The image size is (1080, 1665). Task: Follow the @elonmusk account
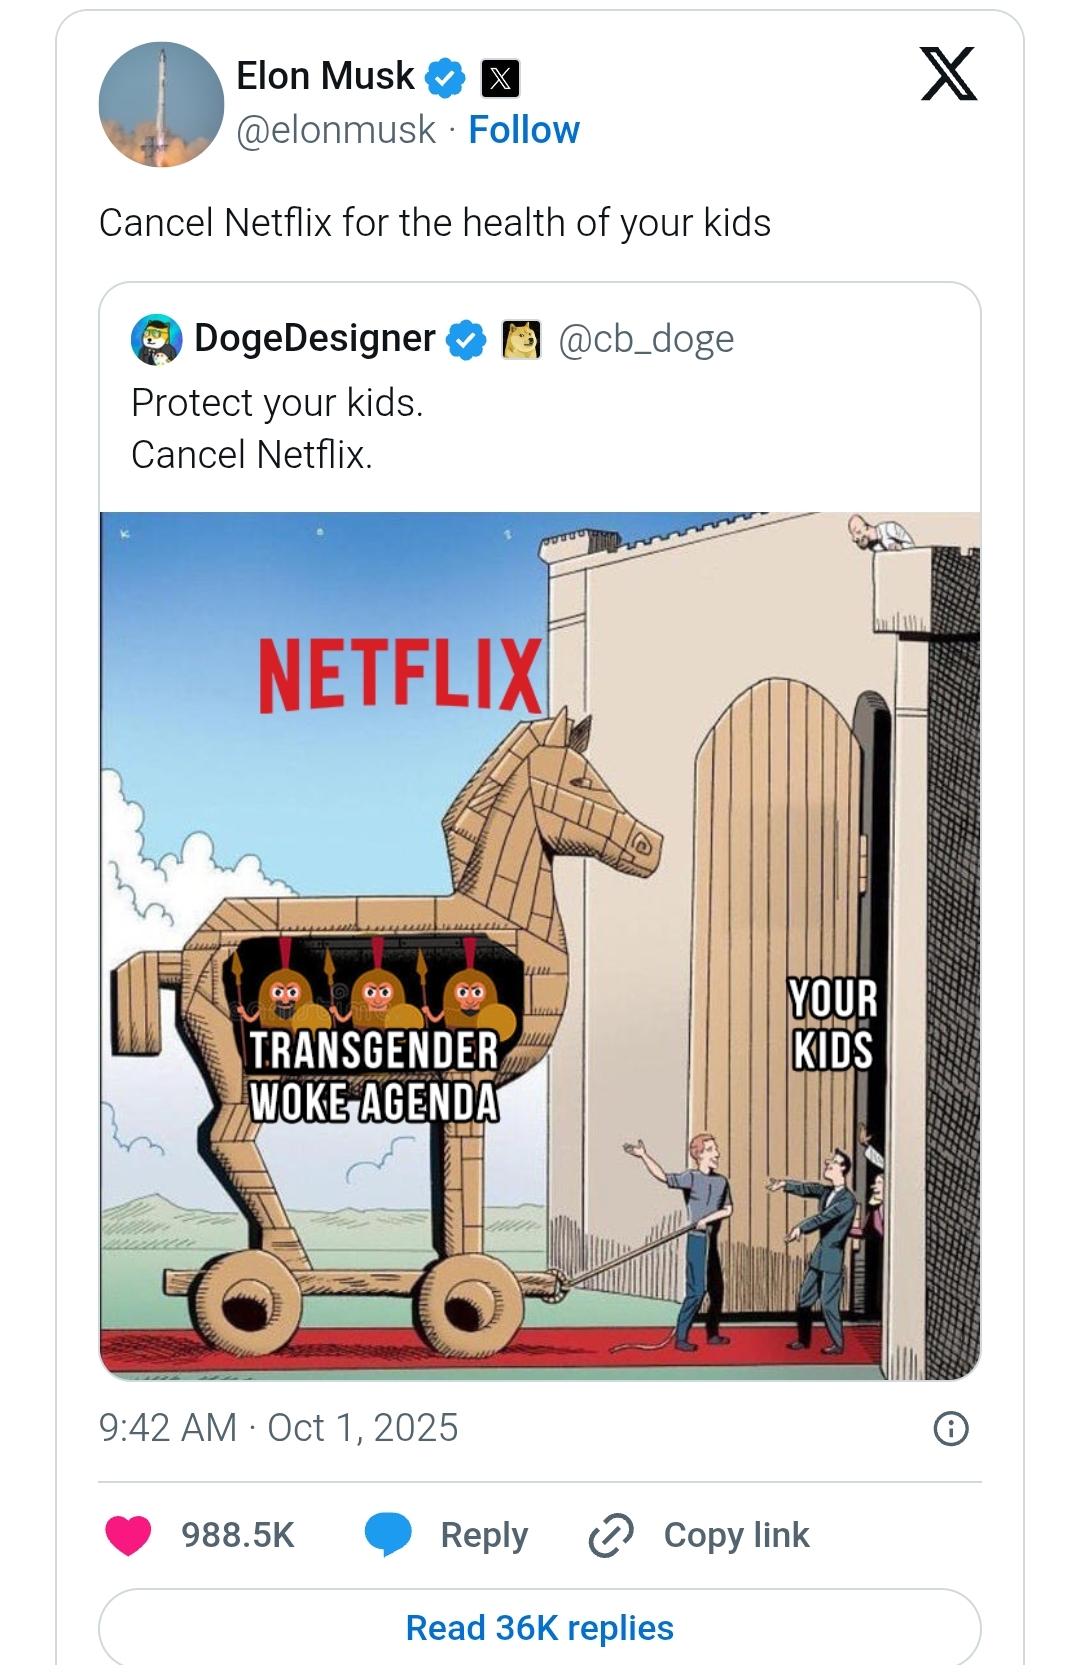(524, 130)
